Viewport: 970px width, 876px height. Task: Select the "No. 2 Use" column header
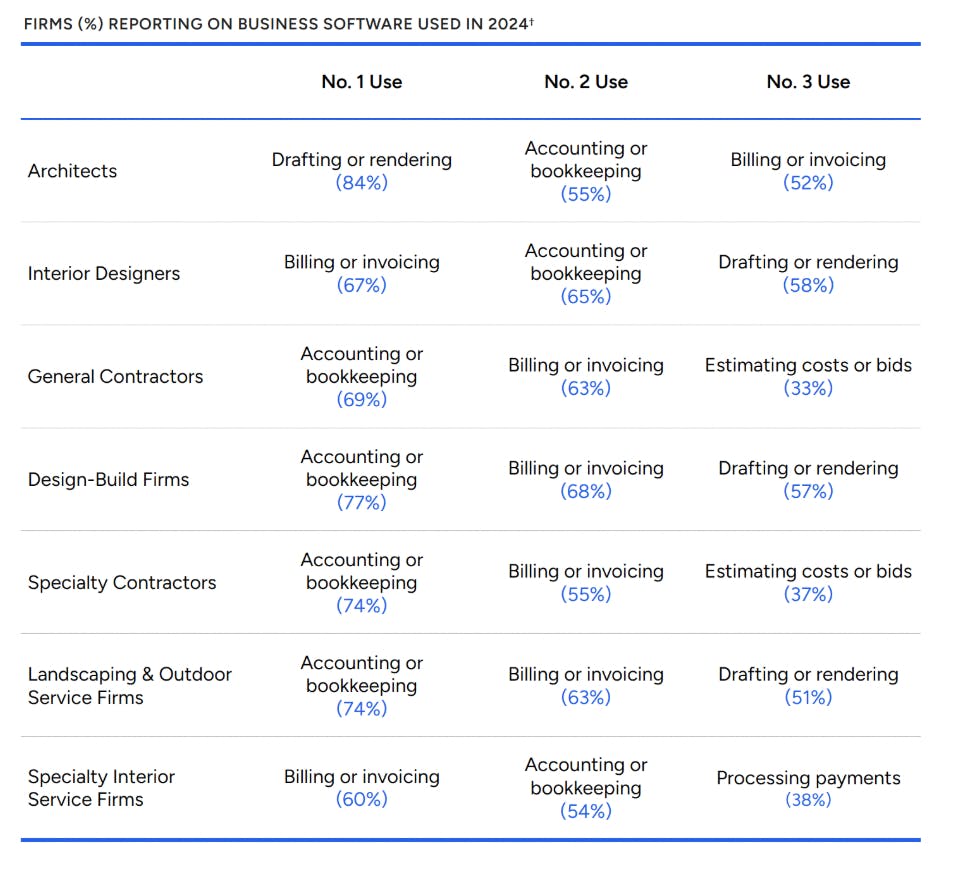pos(586,82)
